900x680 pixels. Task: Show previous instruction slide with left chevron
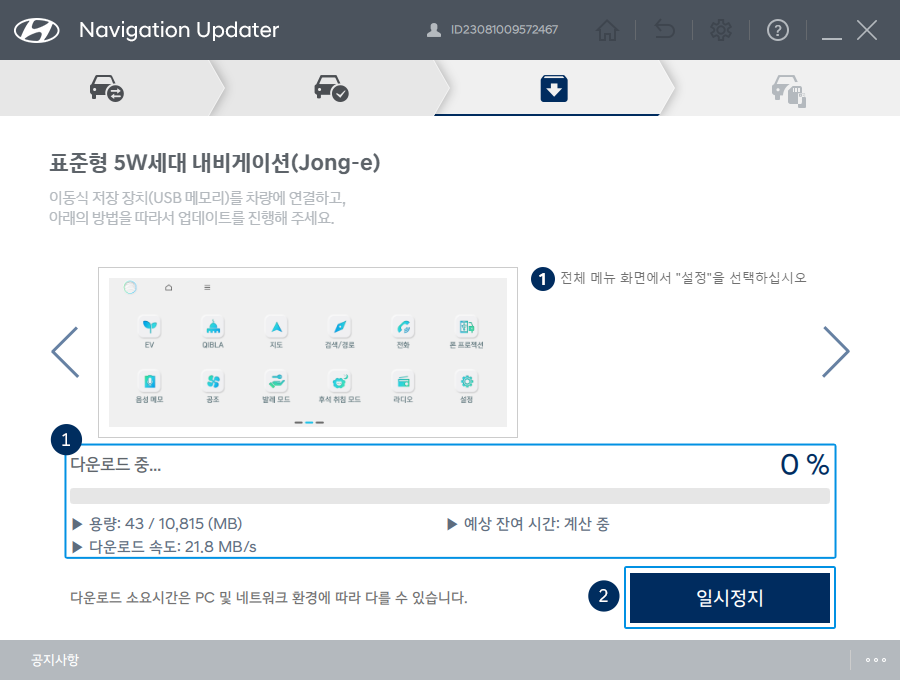(x=65, y=352)
